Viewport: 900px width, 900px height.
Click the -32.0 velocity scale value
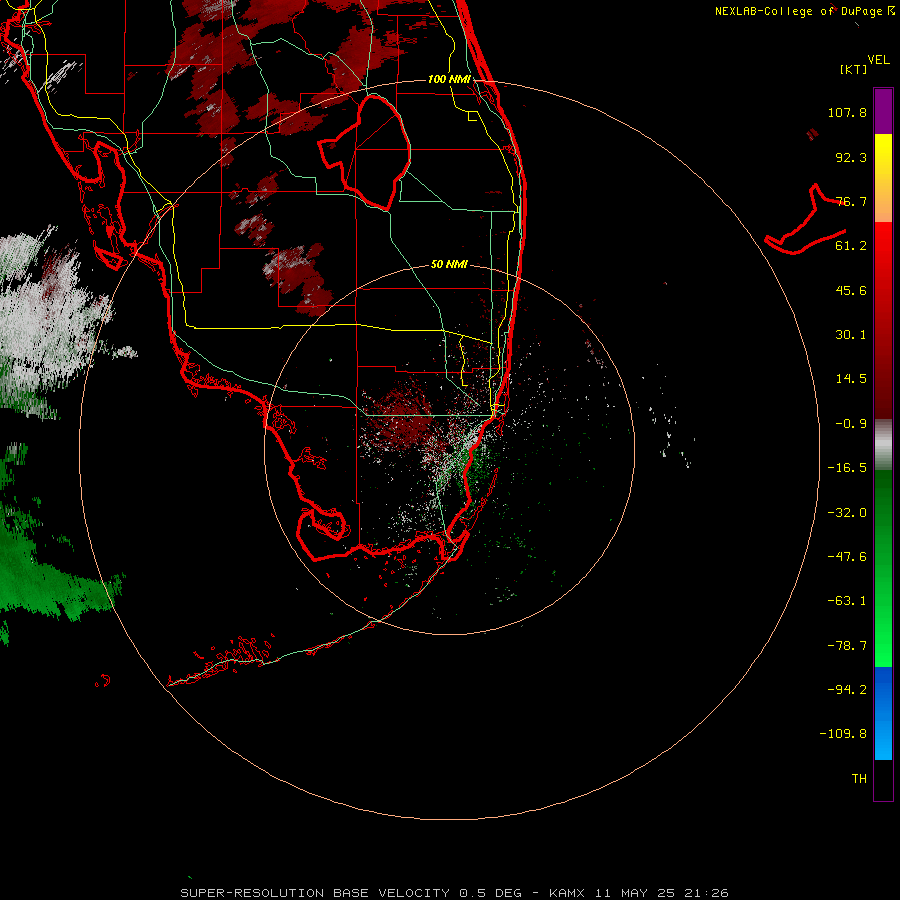click(847, 513)
